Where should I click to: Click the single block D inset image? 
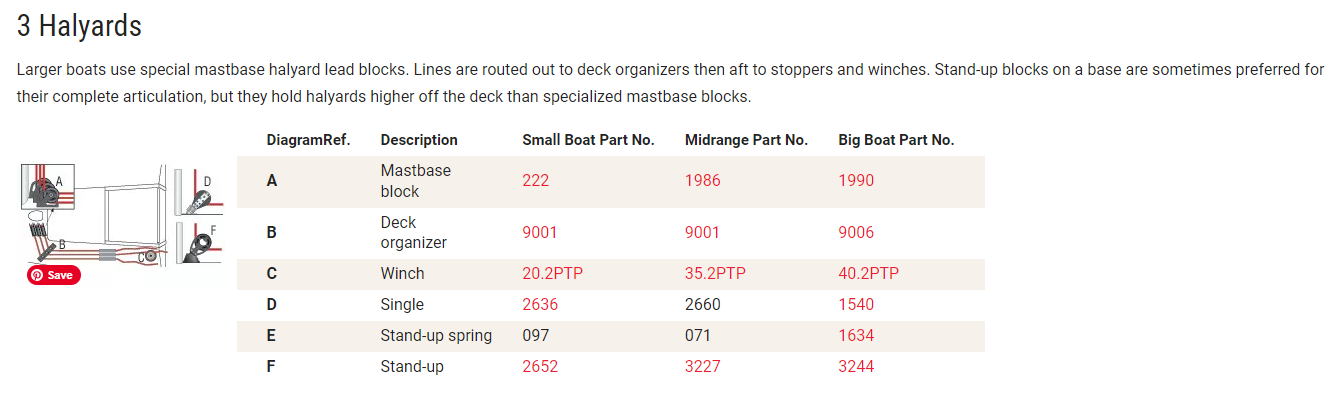198,192
